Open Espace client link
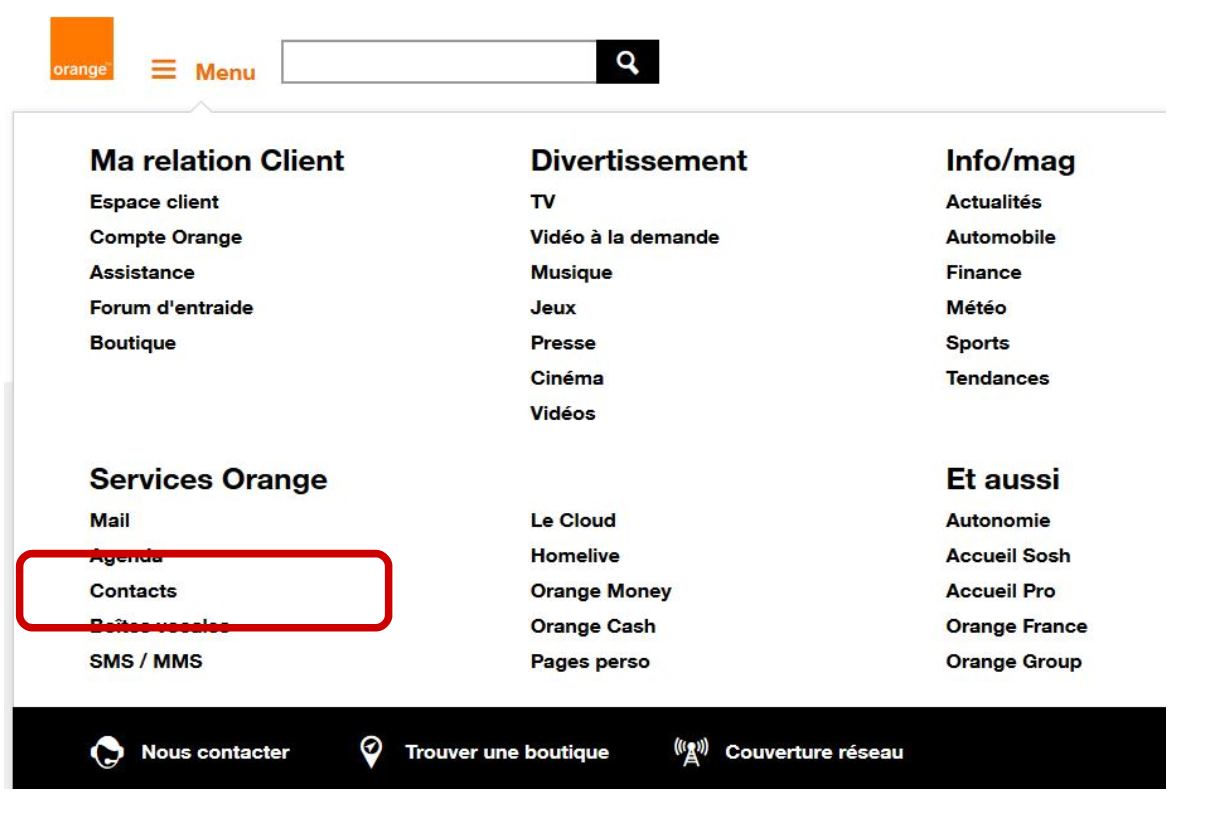Viewport: 1208px width, 818px height. (x=154, y=202)
